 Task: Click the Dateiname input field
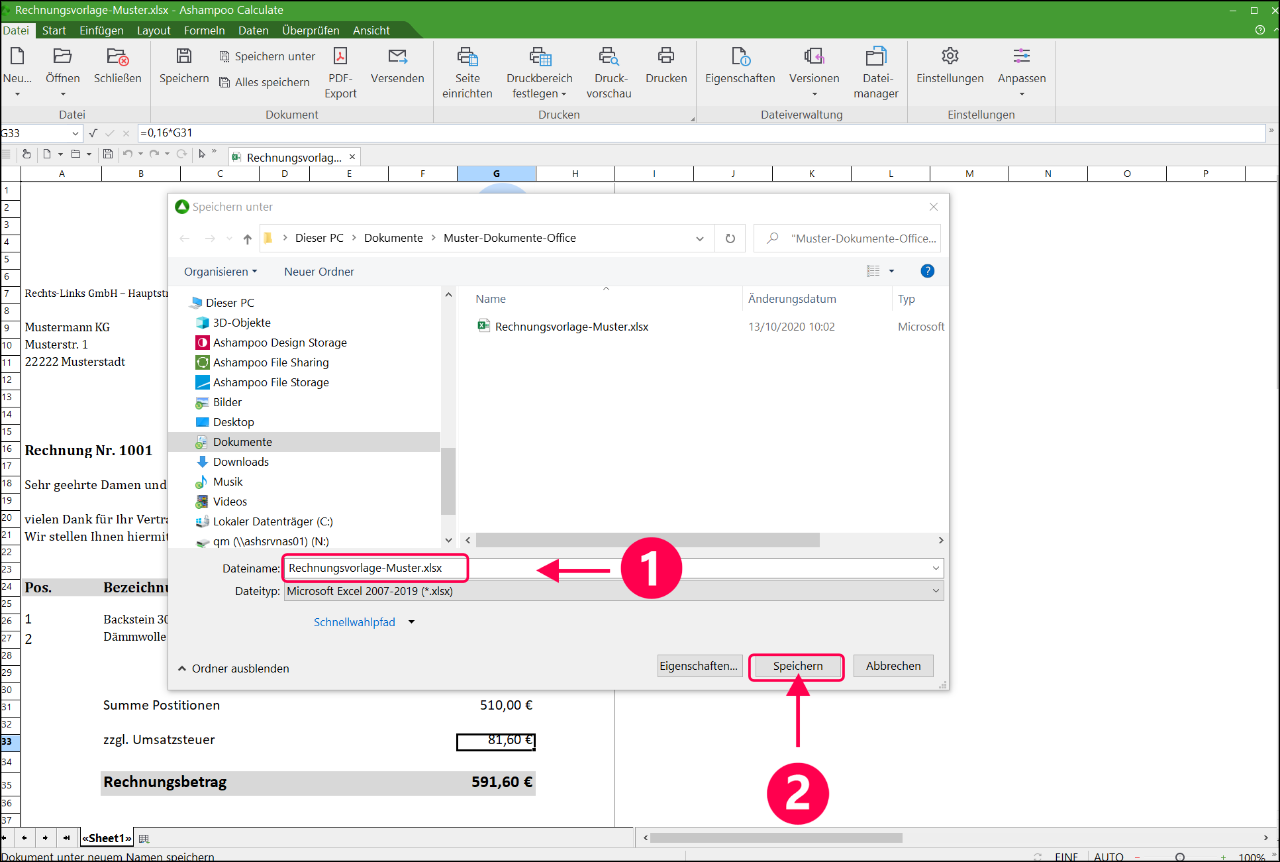tap(613, 568)
